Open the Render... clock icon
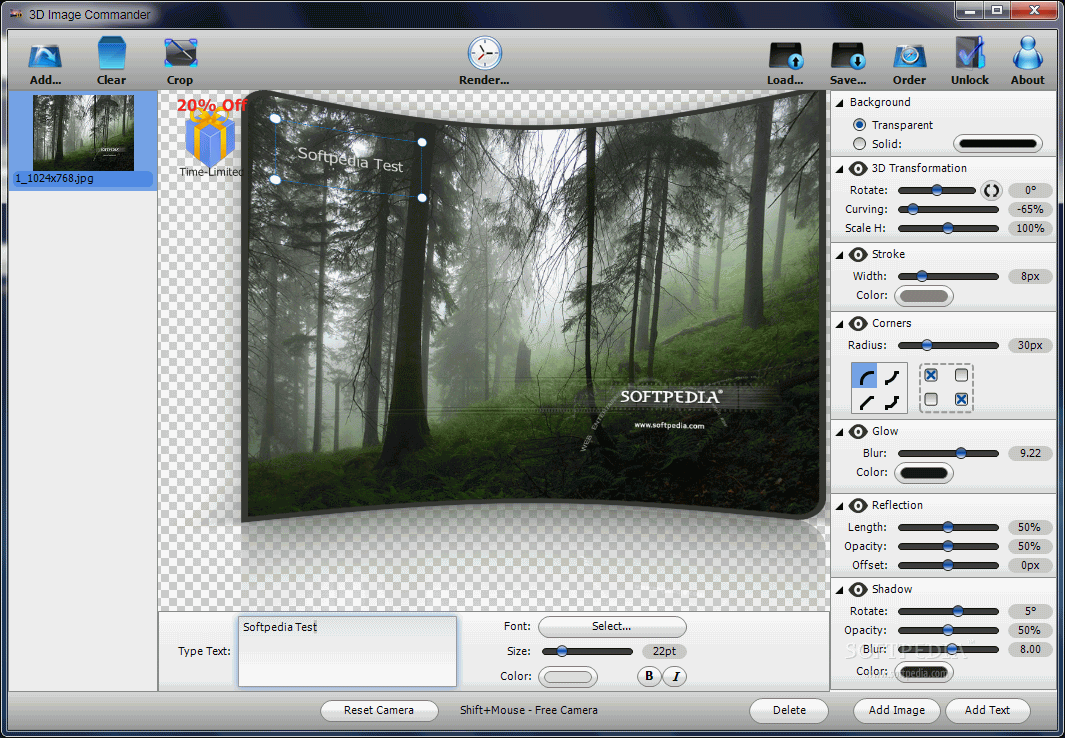 [x=484, y=53]
